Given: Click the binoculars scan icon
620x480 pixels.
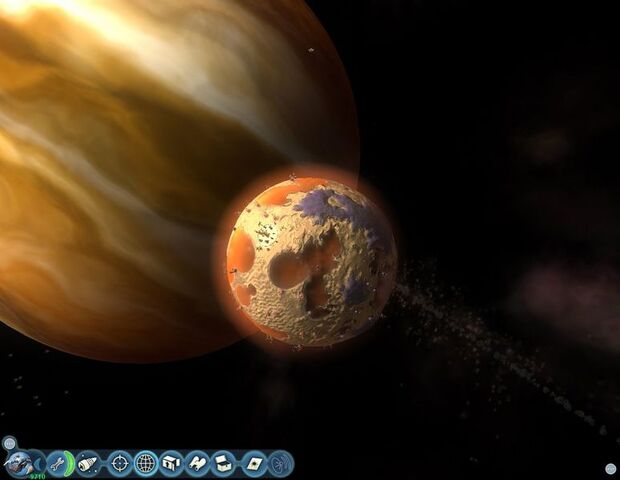Looking at the screenshot, I should pyautogui.click(x=197, y=463).
